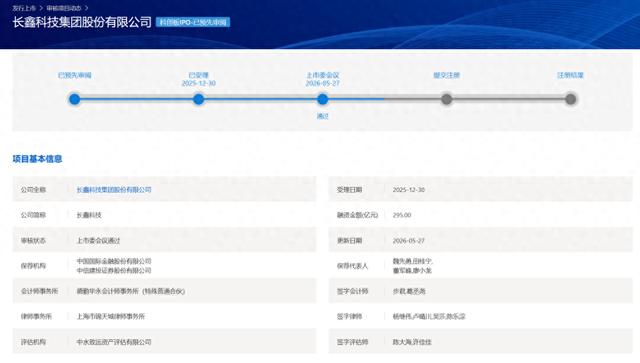Click the 签字会计师 names cell

coord(409,291)
